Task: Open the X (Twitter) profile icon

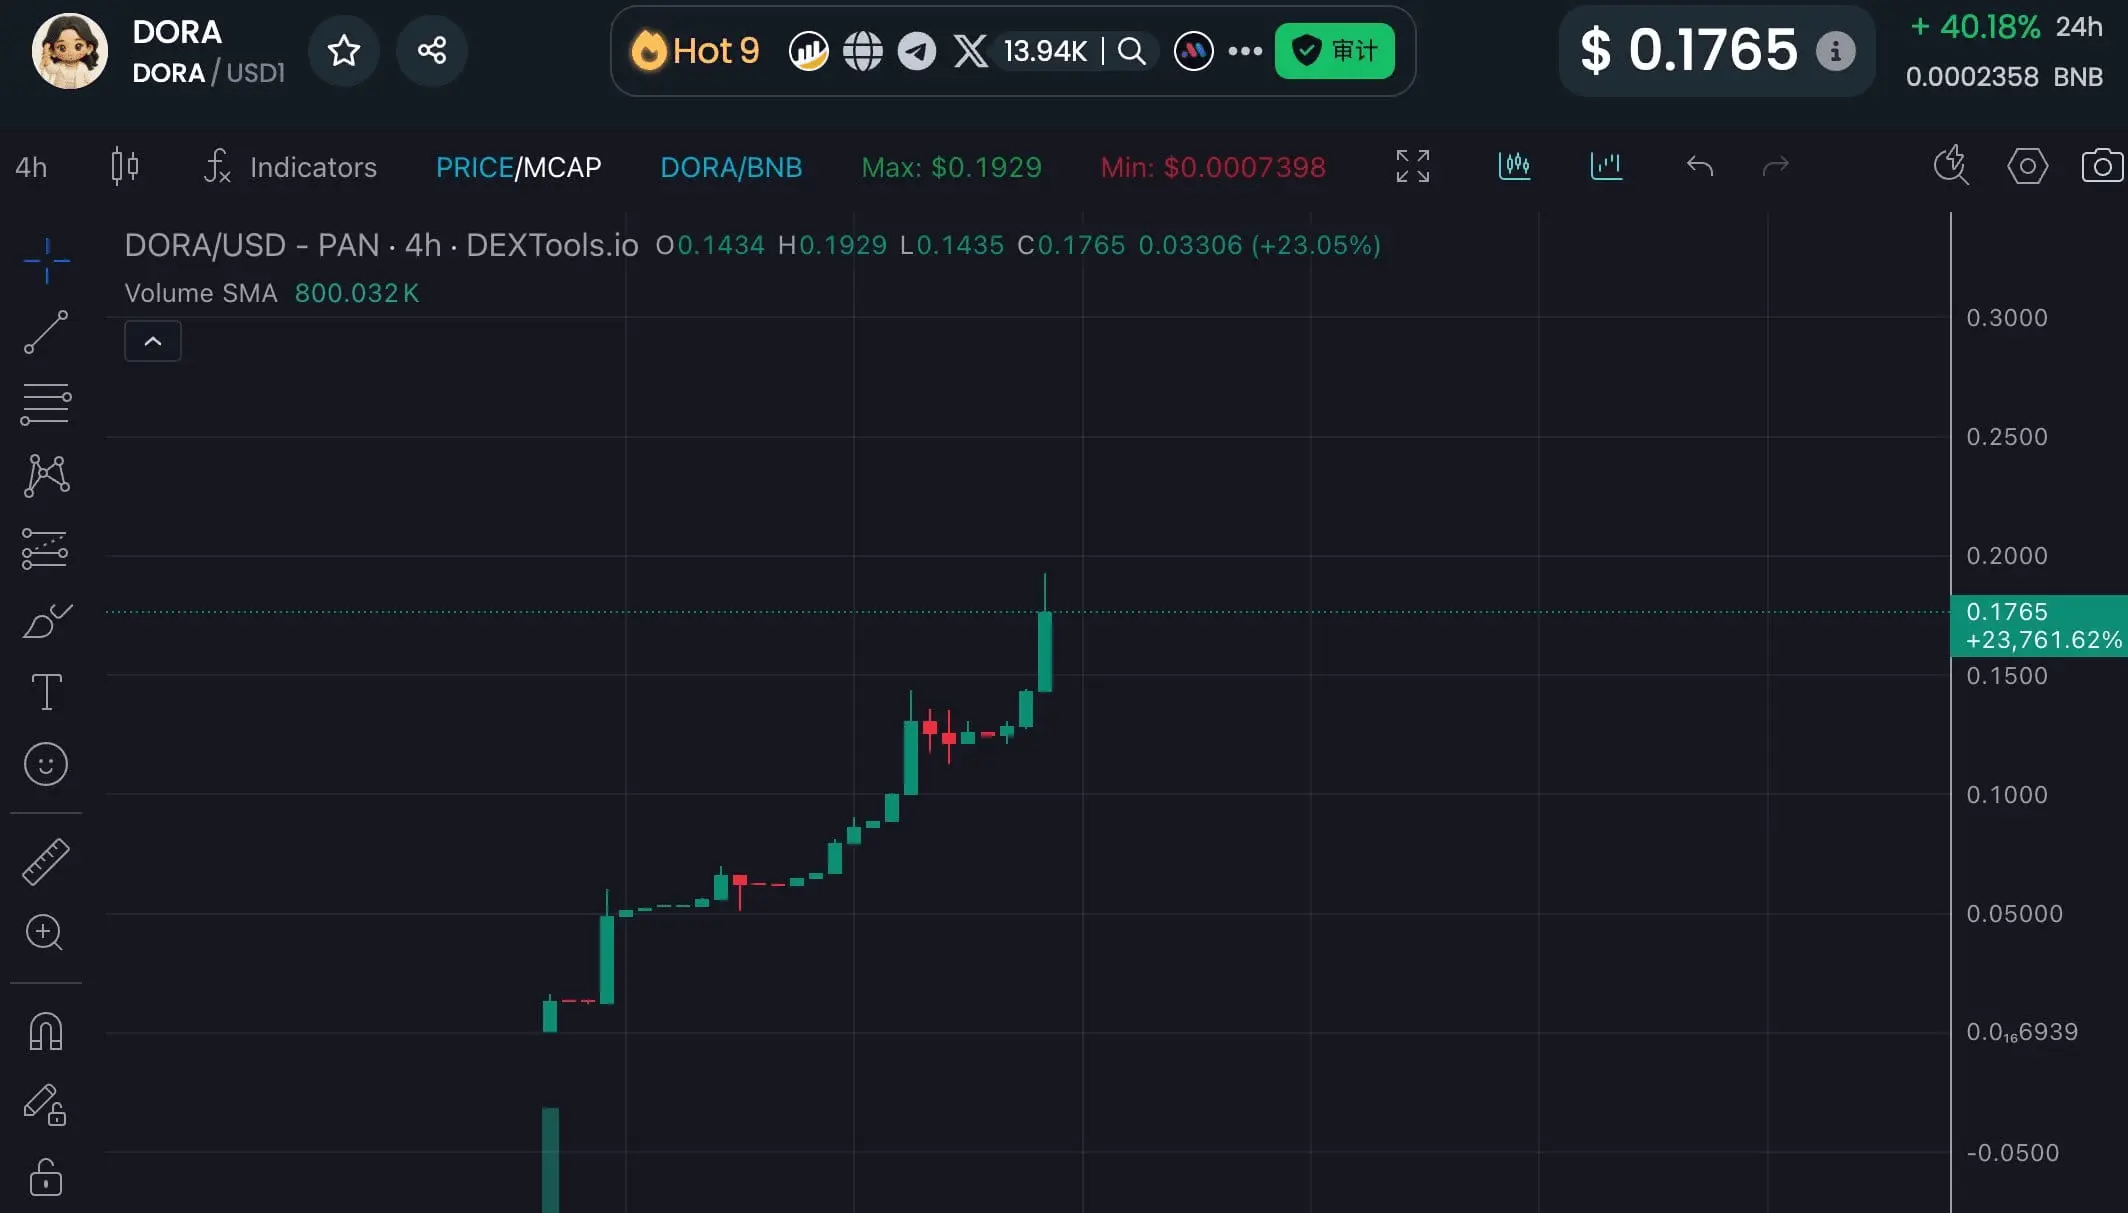Action: pyautogui.click(x=970, y=51)
